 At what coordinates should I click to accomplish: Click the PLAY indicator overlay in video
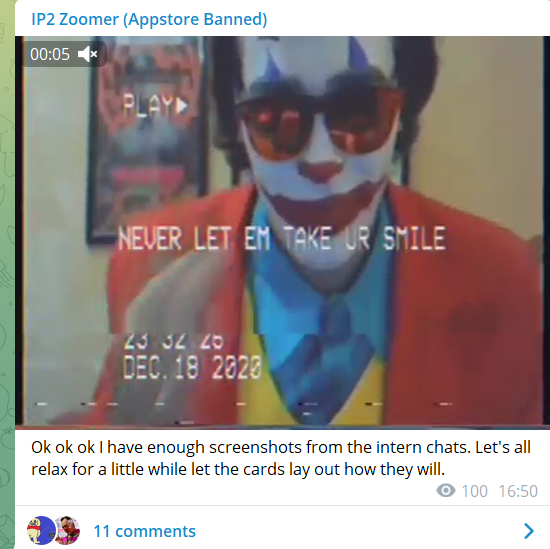coord(156,105)
